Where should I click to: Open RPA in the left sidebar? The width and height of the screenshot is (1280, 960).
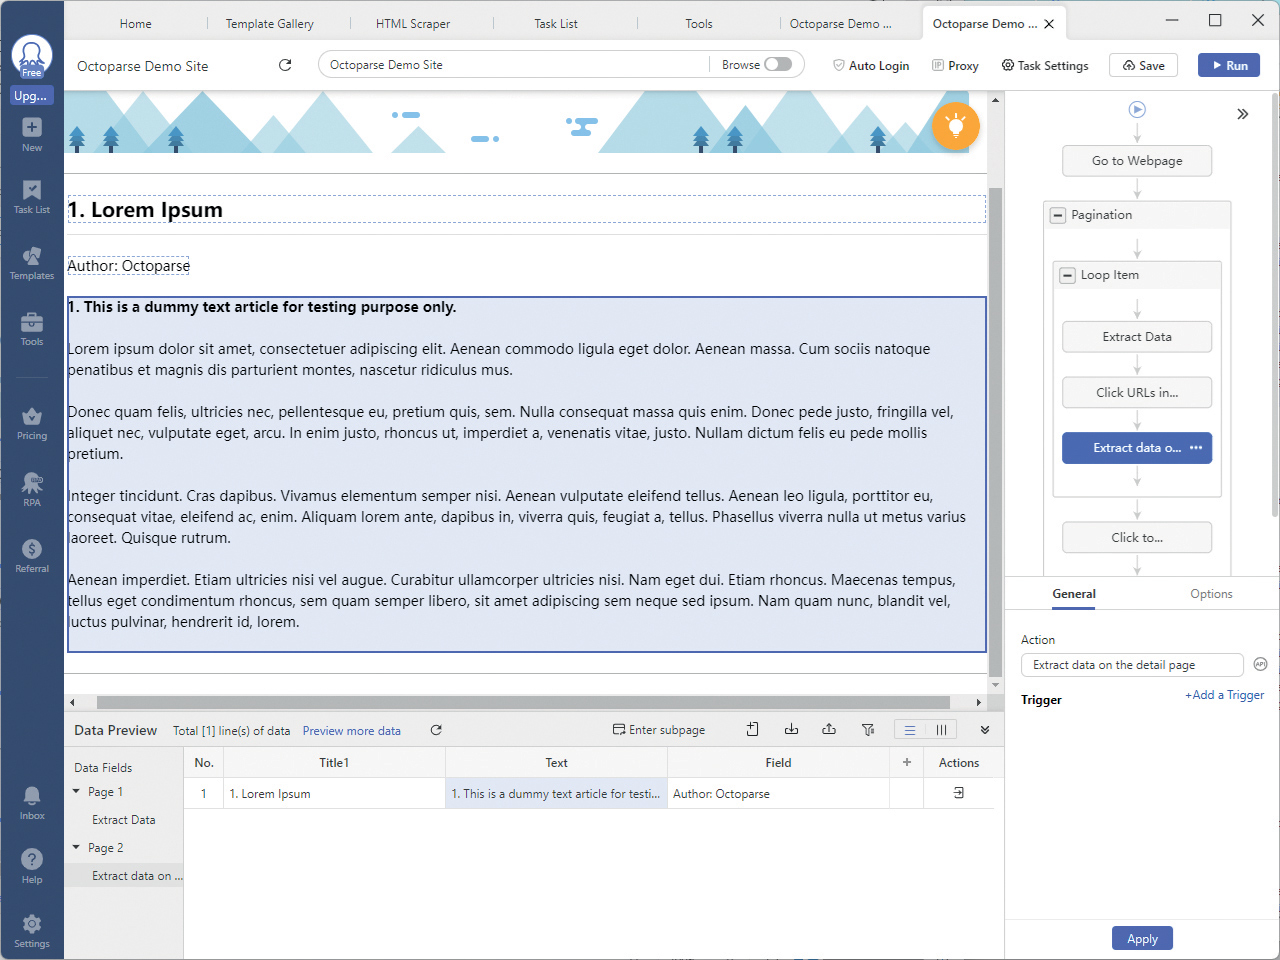pos(32,490)
